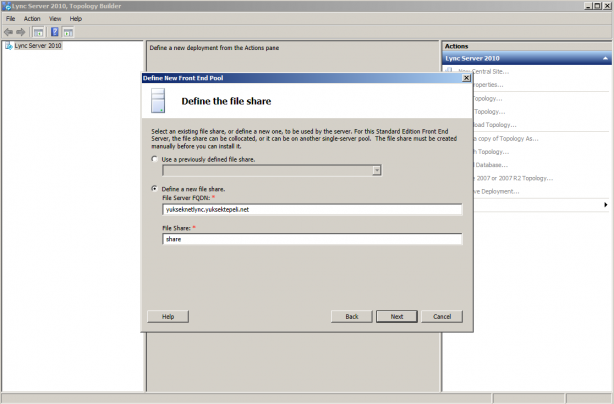This screenshot has height=404, width=614.
Task: Click the Database action in Actions pane
Action: tap(490, 165)
